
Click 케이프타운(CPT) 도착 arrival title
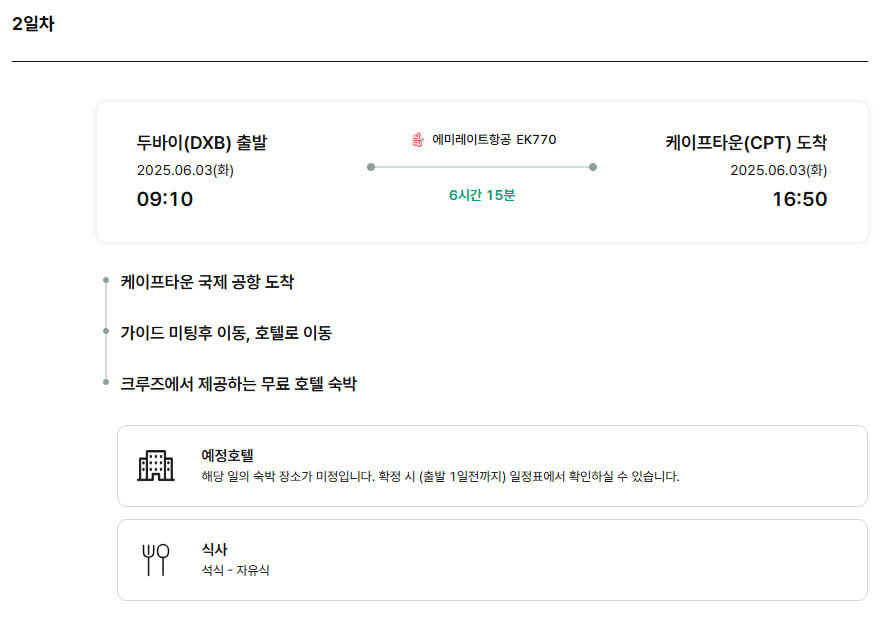pos(746,142)
